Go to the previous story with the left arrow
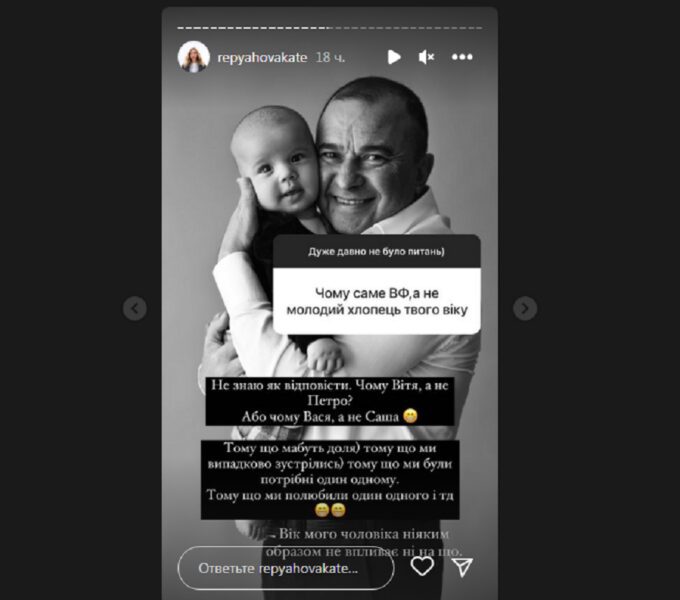 (x=135, y=308)
